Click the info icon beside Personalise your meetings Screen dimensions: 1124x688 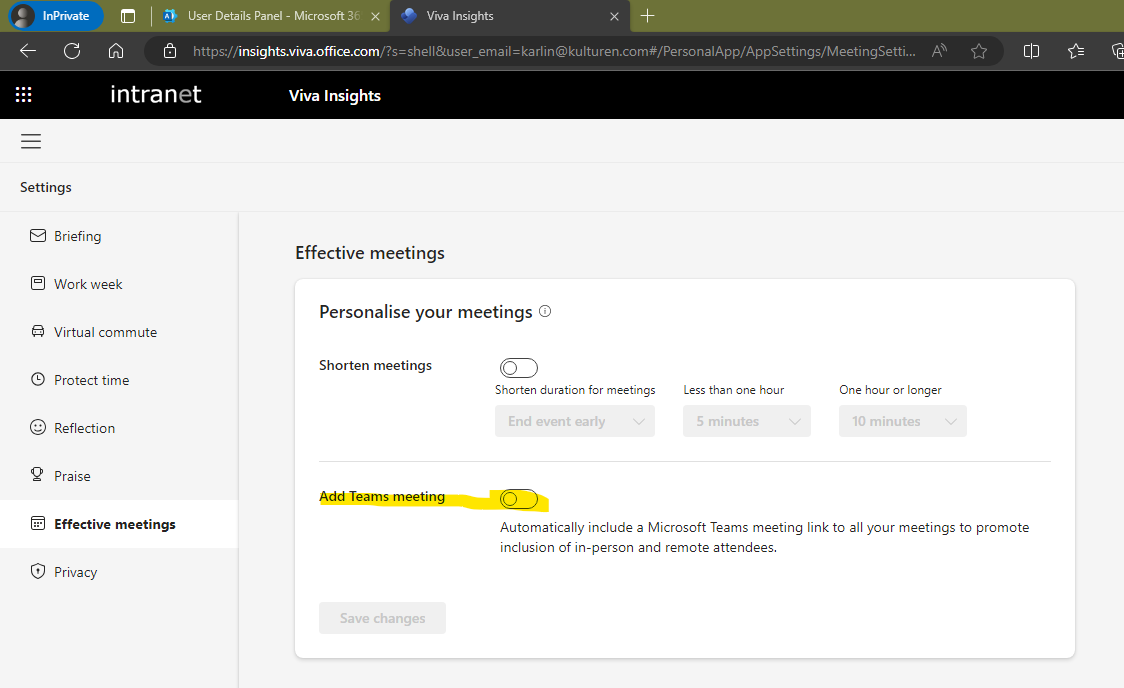pos(545,311)
